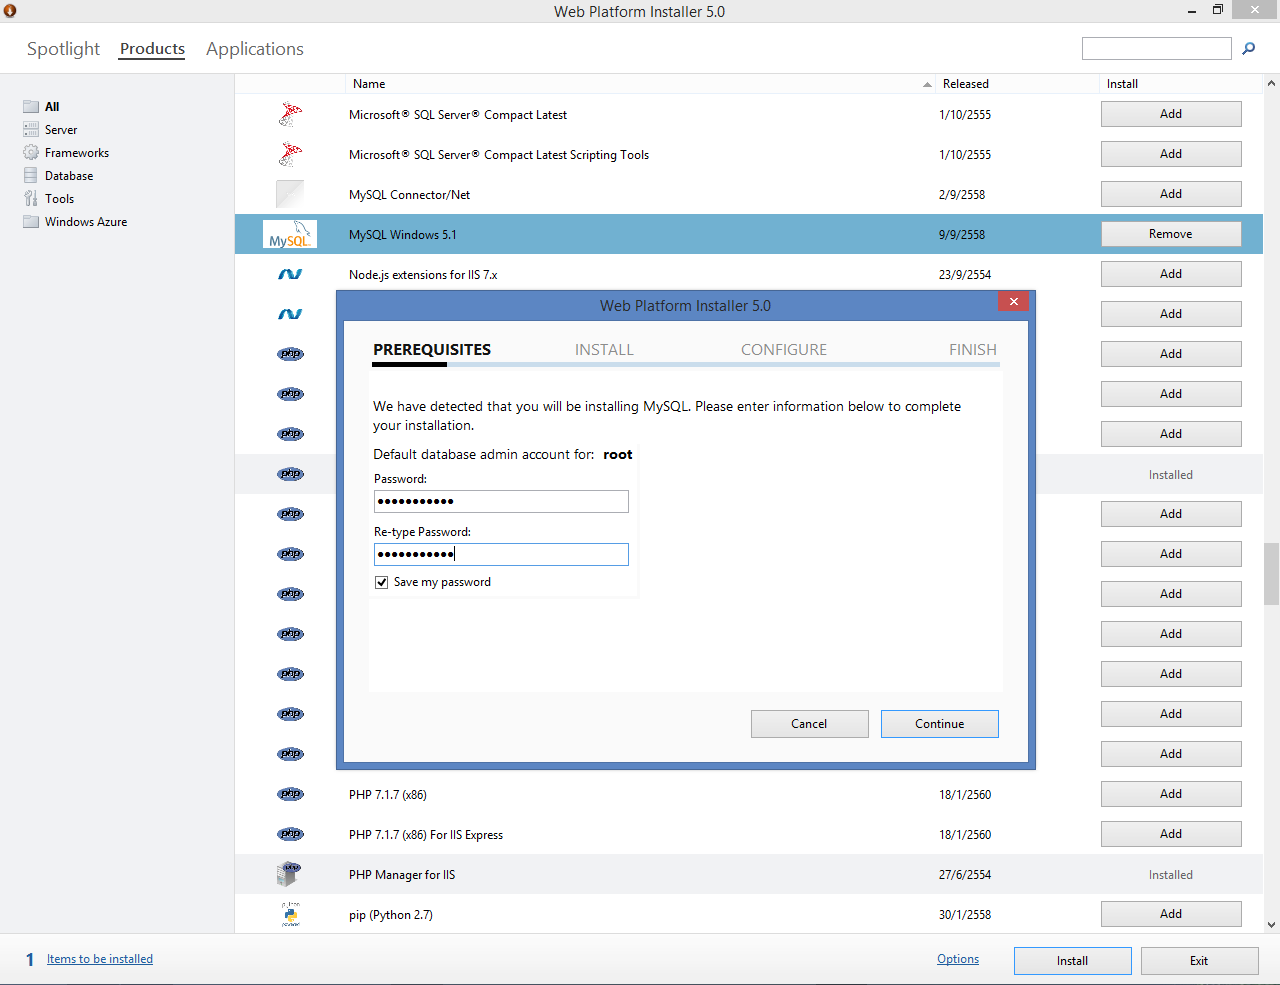This screenshot has width=1280, height=985.
Task: Select the Server category in the sidebar
Action: coord(61,130)
